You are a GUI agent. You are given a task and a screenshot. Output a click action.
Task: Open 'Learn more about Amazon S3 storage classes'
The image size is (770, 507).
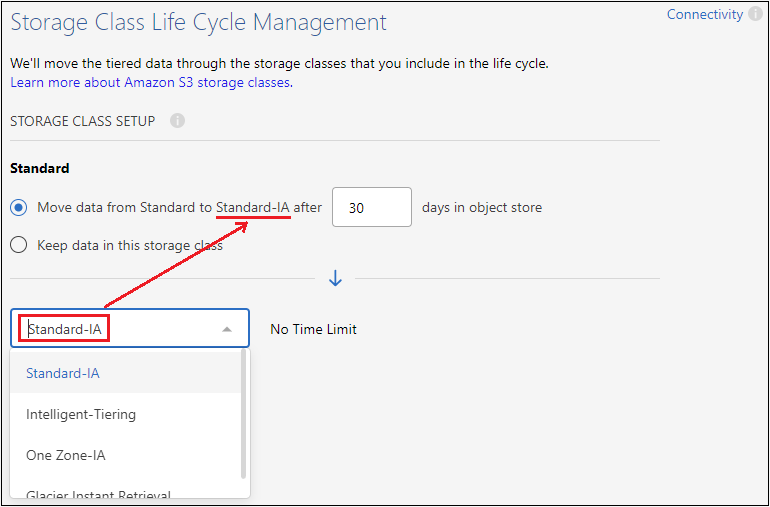point(150,82)
